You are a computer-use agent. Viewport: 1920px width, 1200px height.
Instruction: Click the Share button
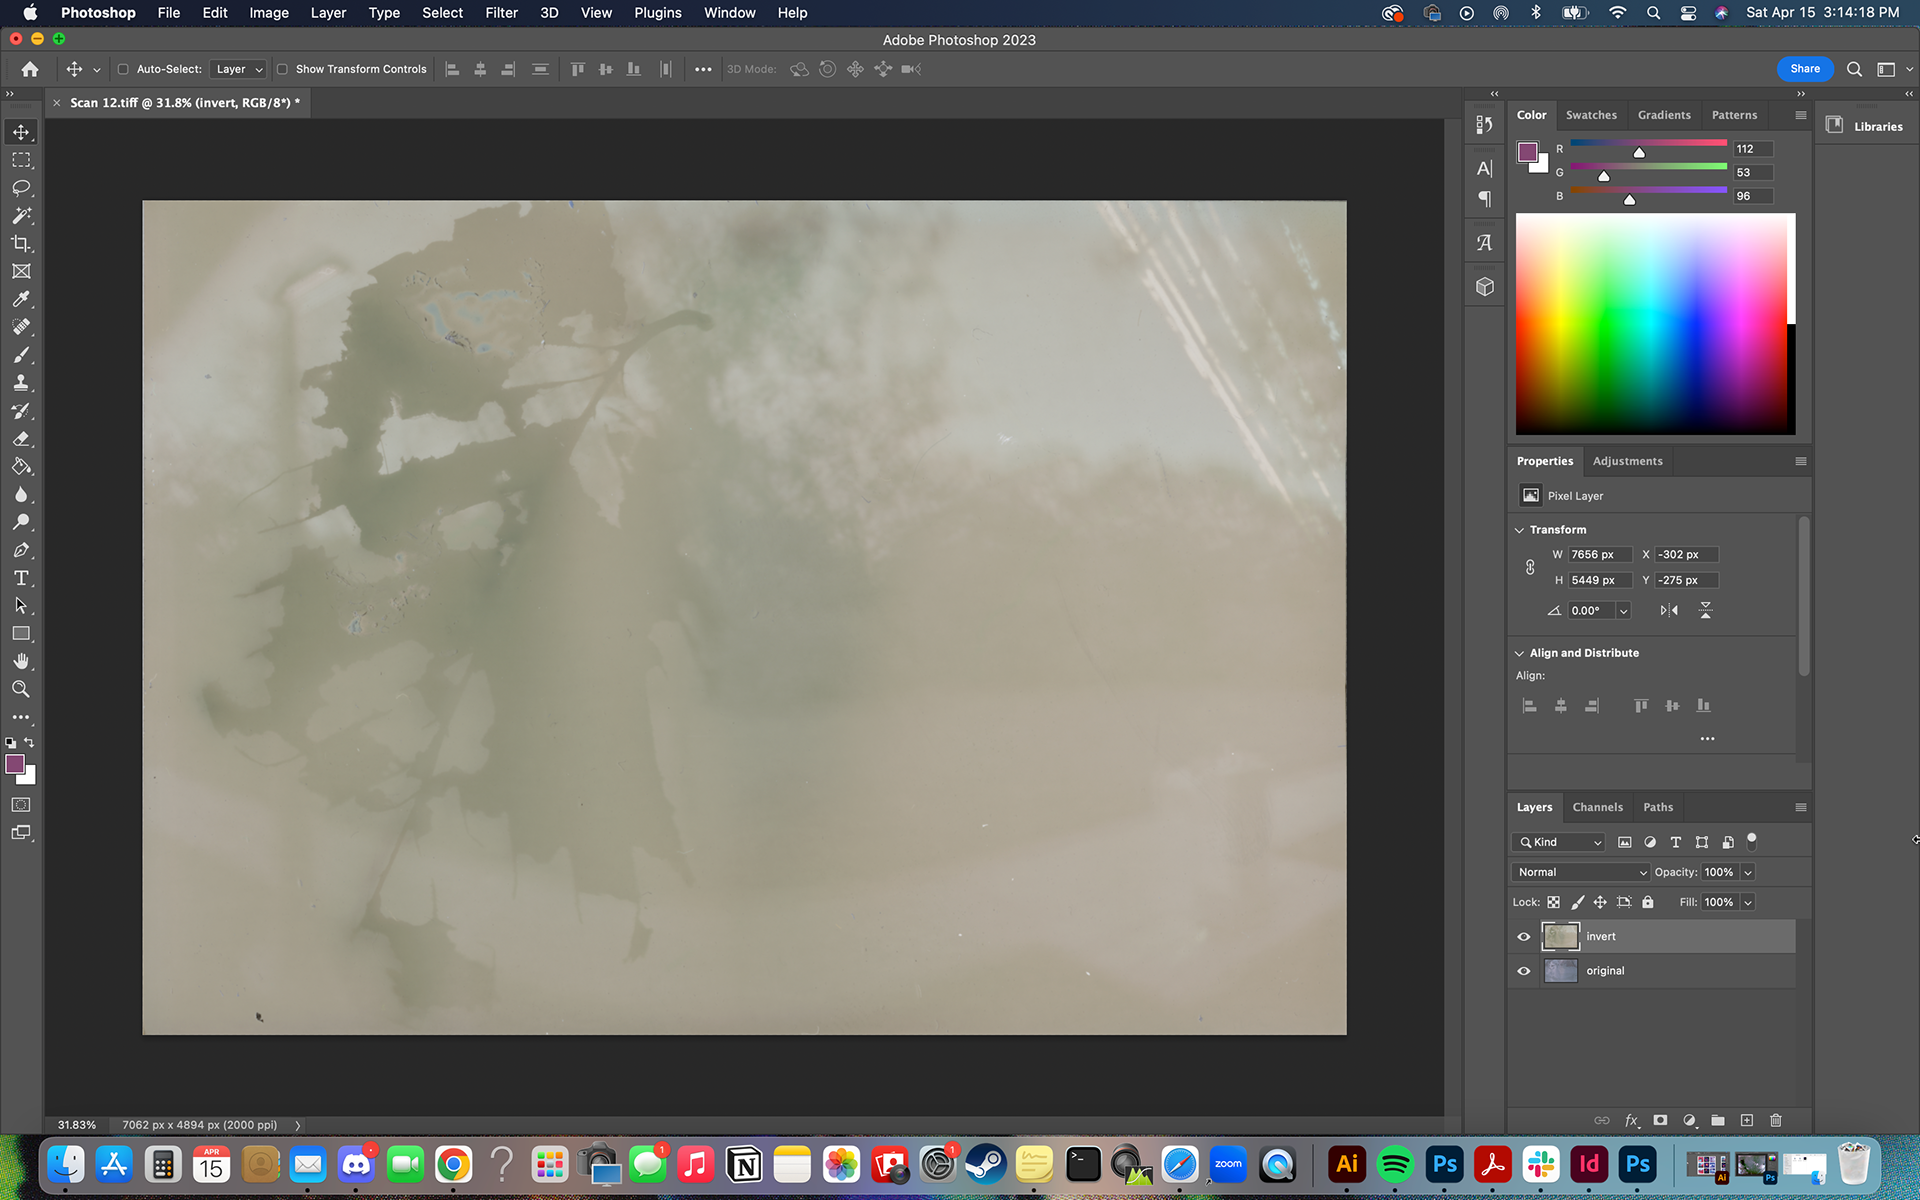point(1805,69)
